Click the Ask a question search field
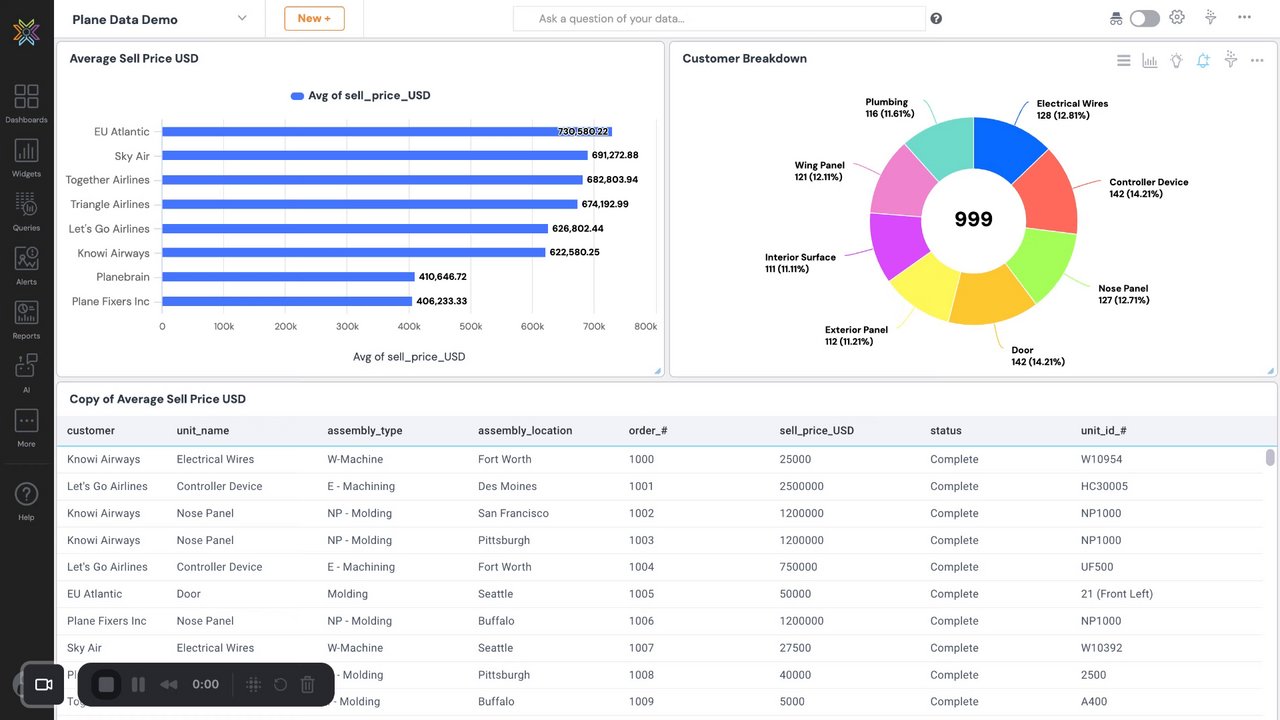Viewport: 1280px width, 720px height. point(719,18)
